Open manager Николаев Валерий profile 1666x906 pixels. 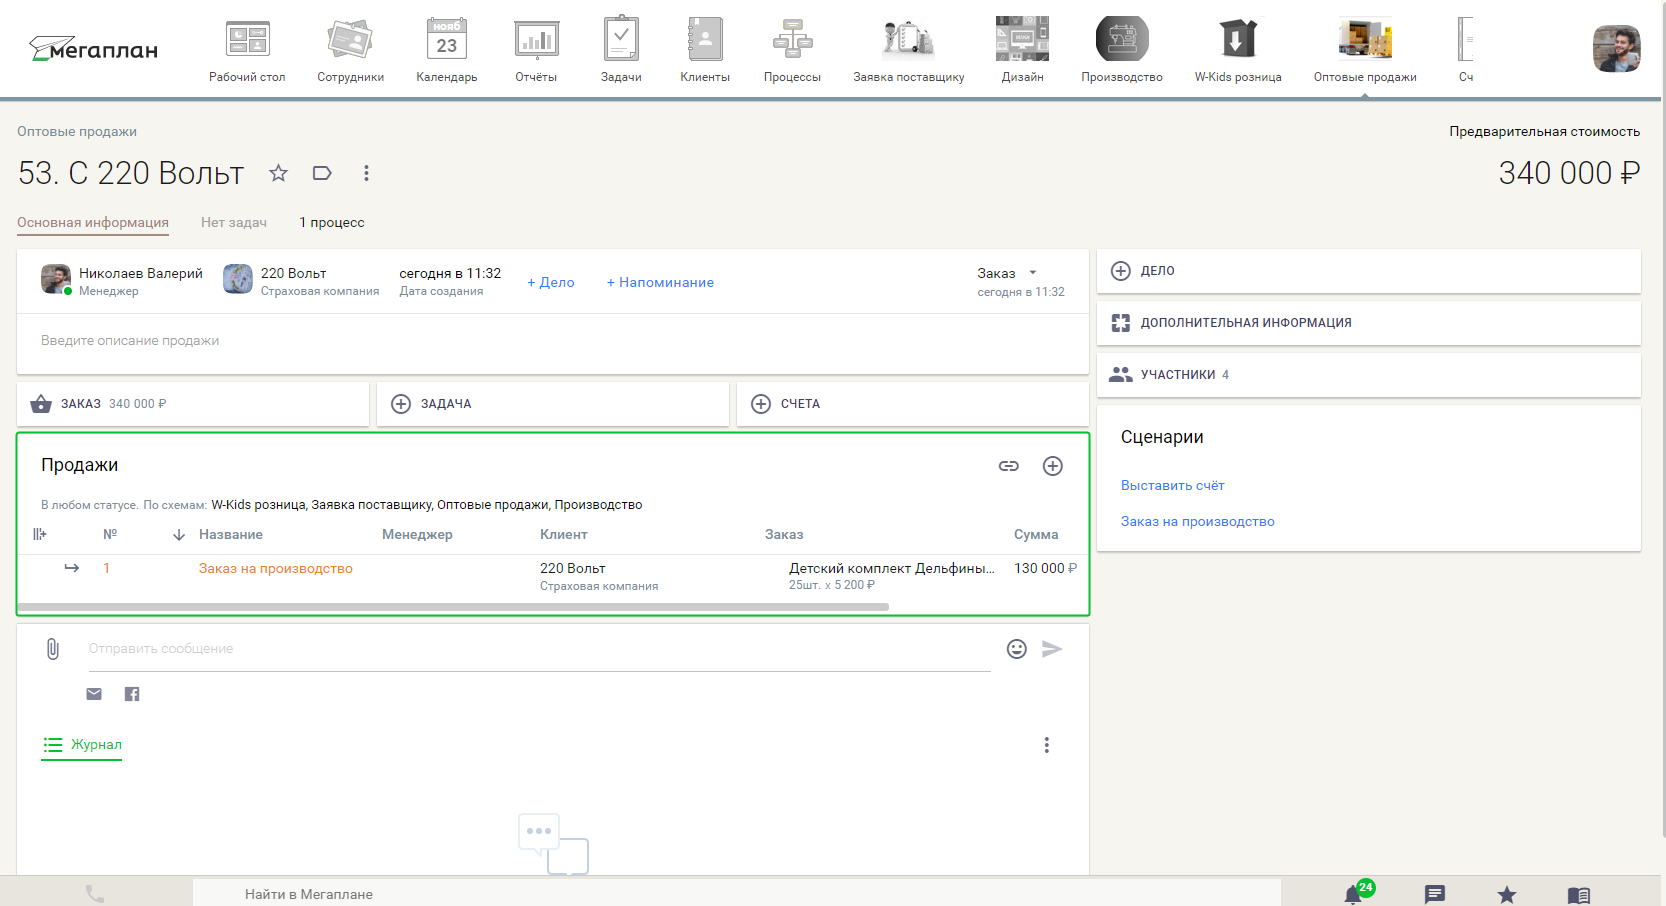point(140,273)
